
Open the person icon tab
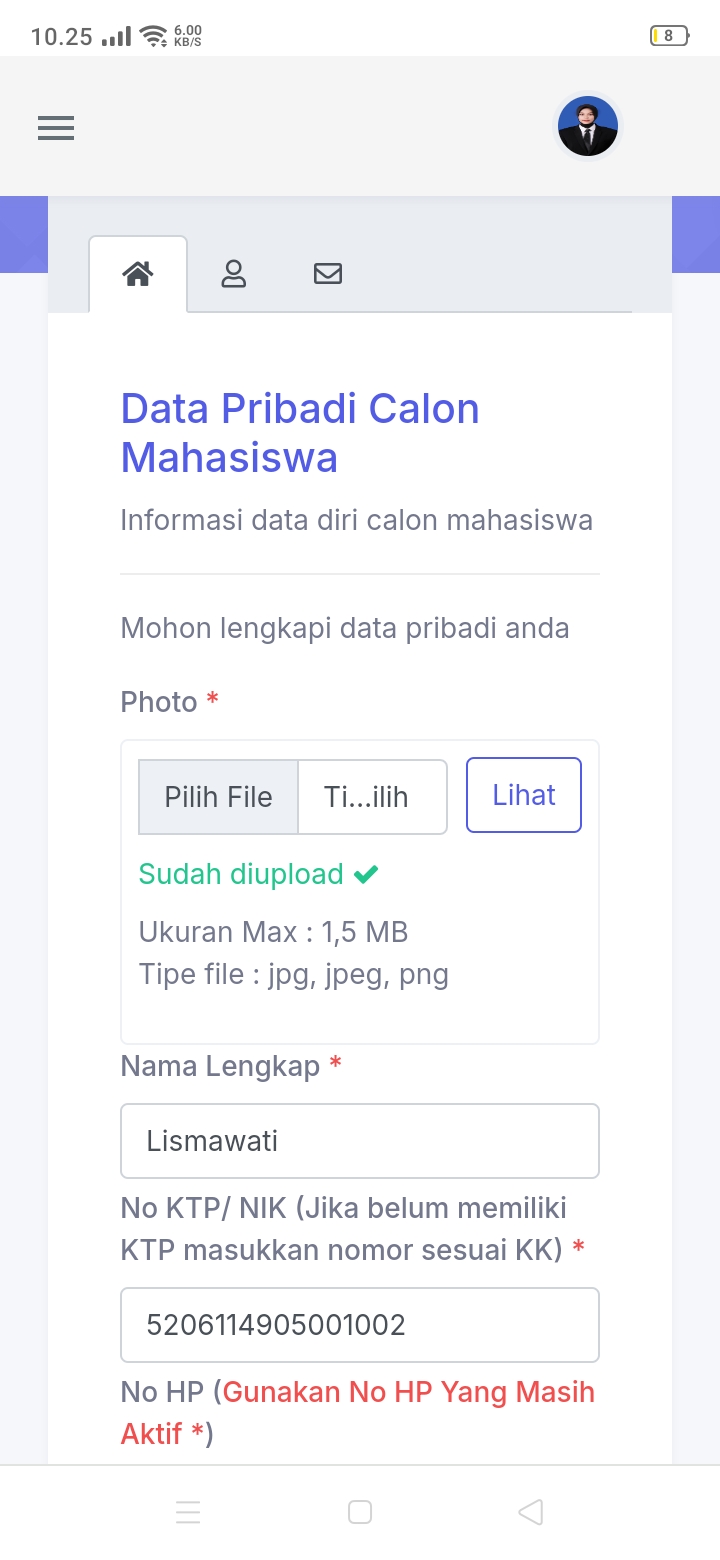[234, 273]
